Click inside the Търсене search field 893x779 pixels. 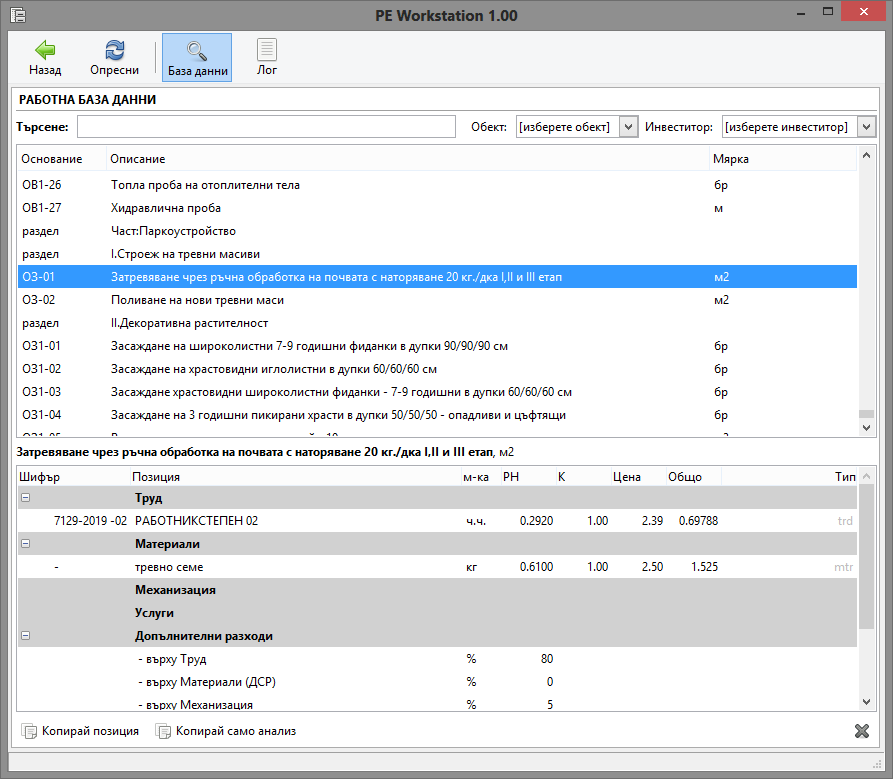click(x=266, y=127)
